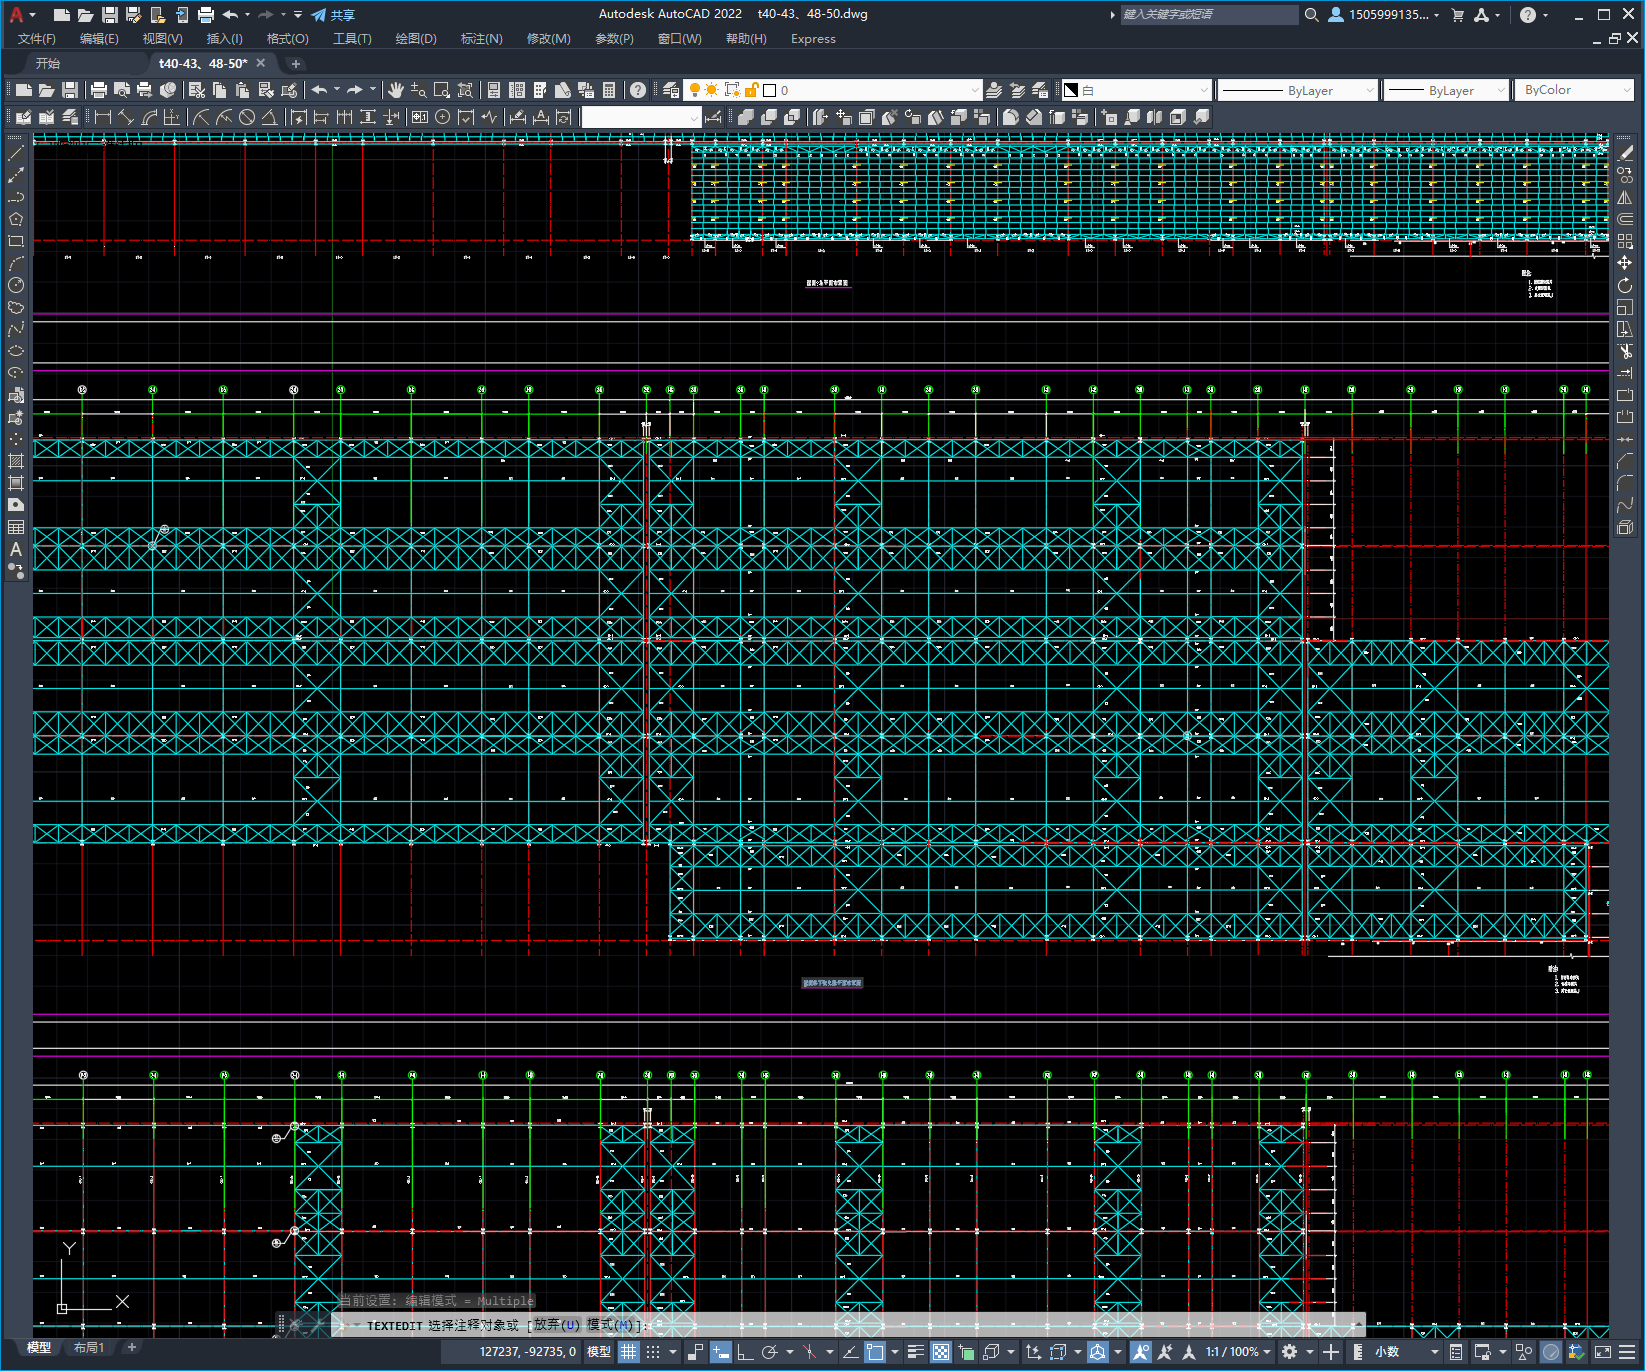Select the Rotate tool in modify toolbar

click(x=1625, y=285)
